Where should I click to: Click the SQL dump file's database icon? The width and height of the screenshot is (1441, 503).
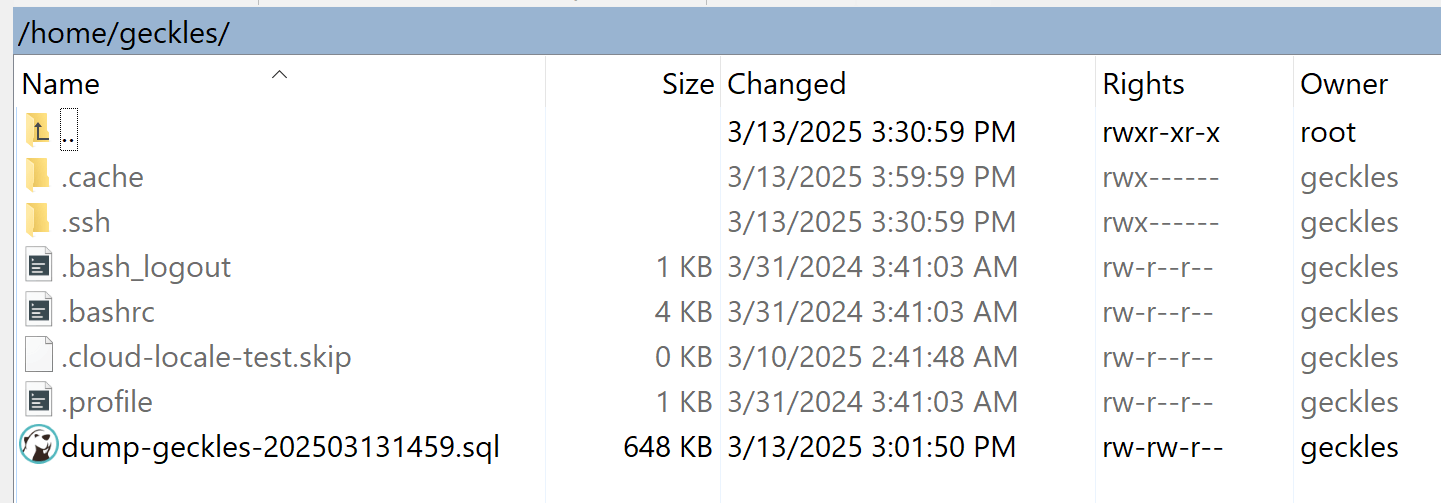click(x=38, y=447)
